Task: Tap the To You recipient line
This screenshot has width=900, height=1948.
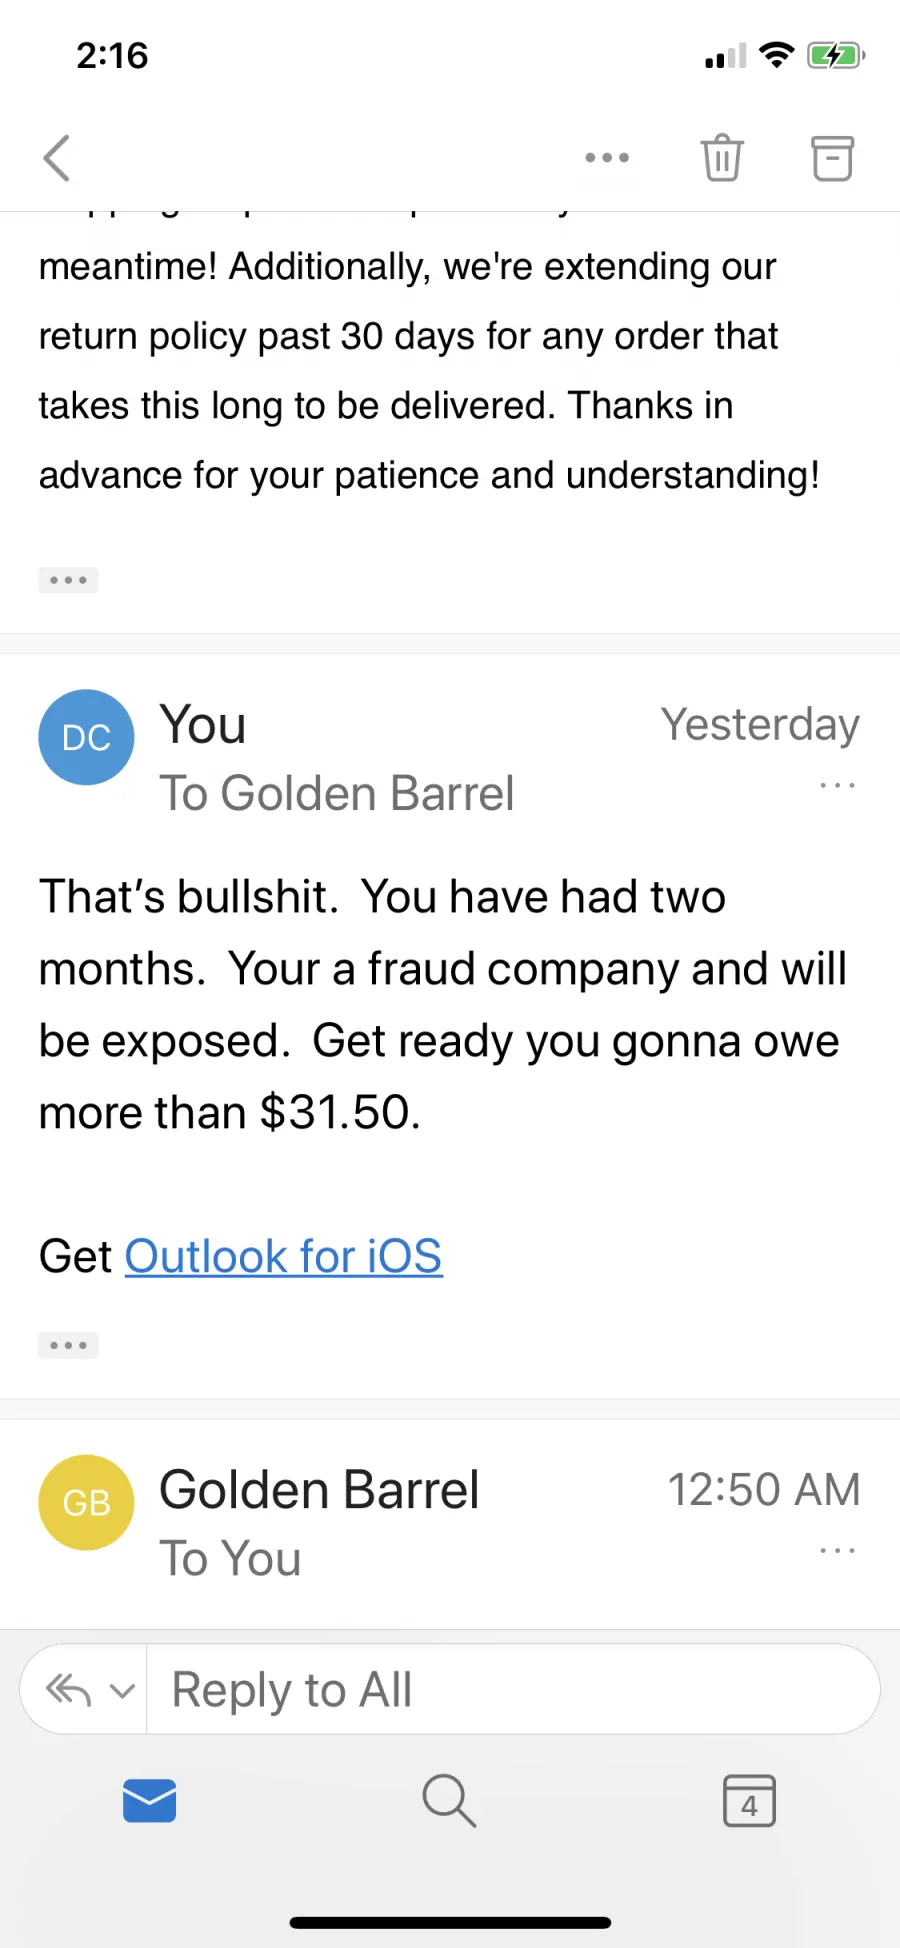Action: tap(230, 1558)
